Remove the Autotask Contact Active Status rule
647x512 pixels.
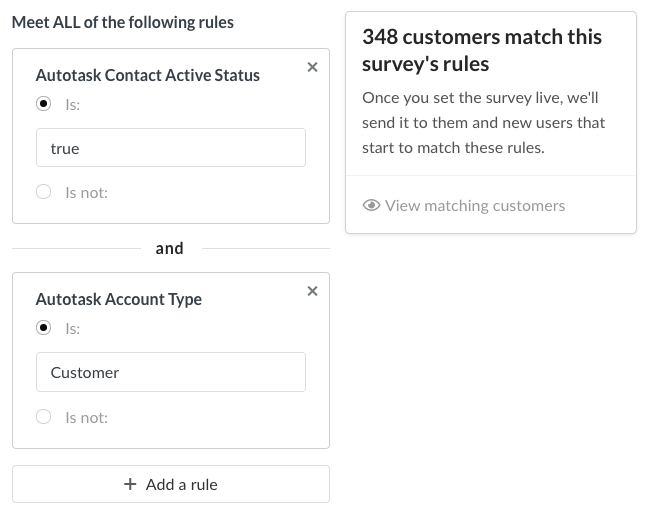click(312, 67)
